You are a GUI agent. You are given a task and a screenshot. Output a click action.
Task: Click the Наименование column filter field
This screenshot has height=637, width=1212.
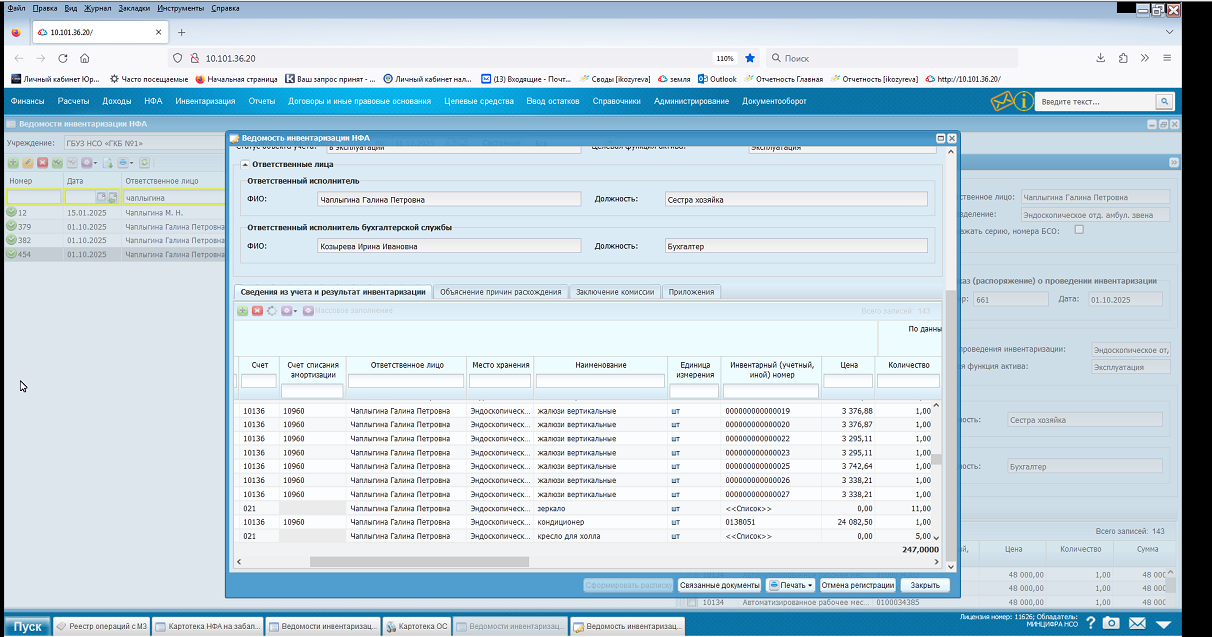[600, 381]
